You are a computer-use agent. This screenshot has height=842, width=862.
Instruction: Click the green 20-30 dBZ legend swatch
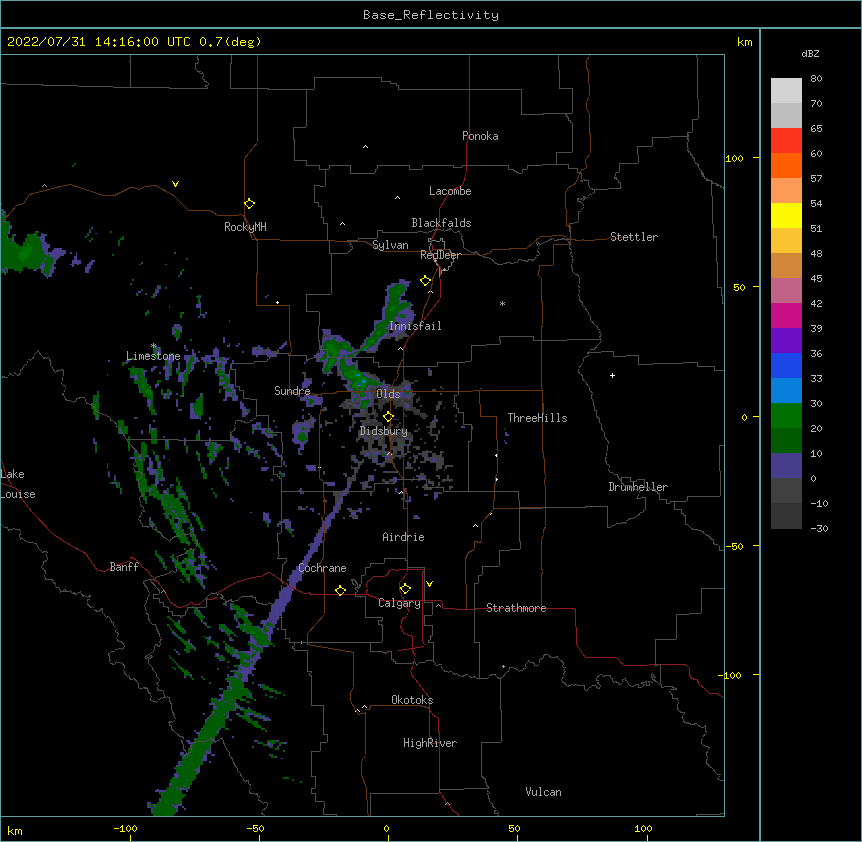pyautogui.click(x=786, y=416)
